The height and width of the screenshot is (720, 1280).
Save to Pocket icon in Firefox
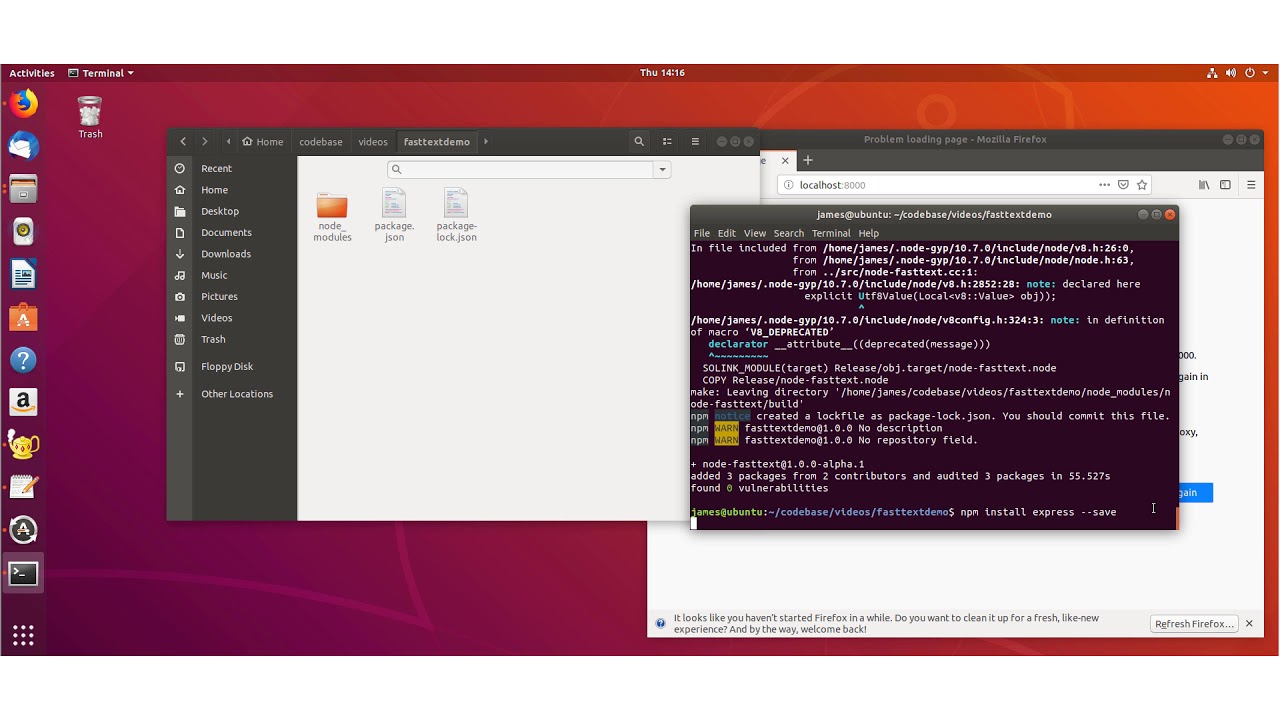1123,185
